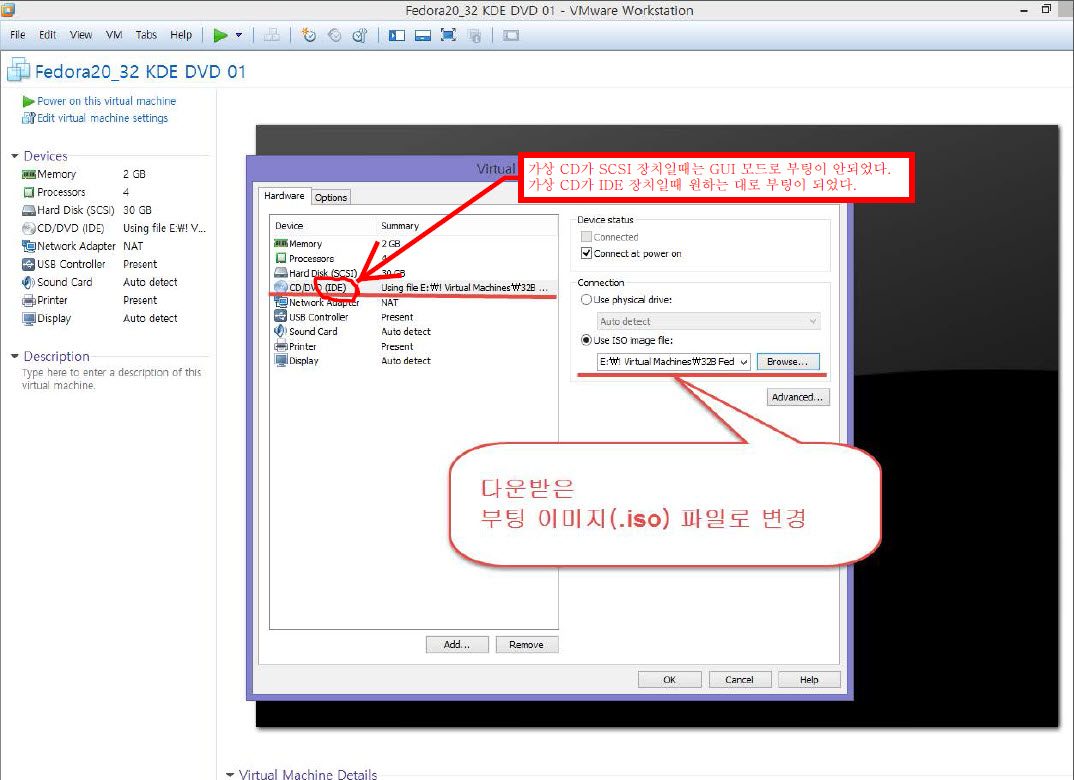This screenshot has width=1074, height=780.
Task: Select Display row in the dialog hardware list
Action: point(414,361)
